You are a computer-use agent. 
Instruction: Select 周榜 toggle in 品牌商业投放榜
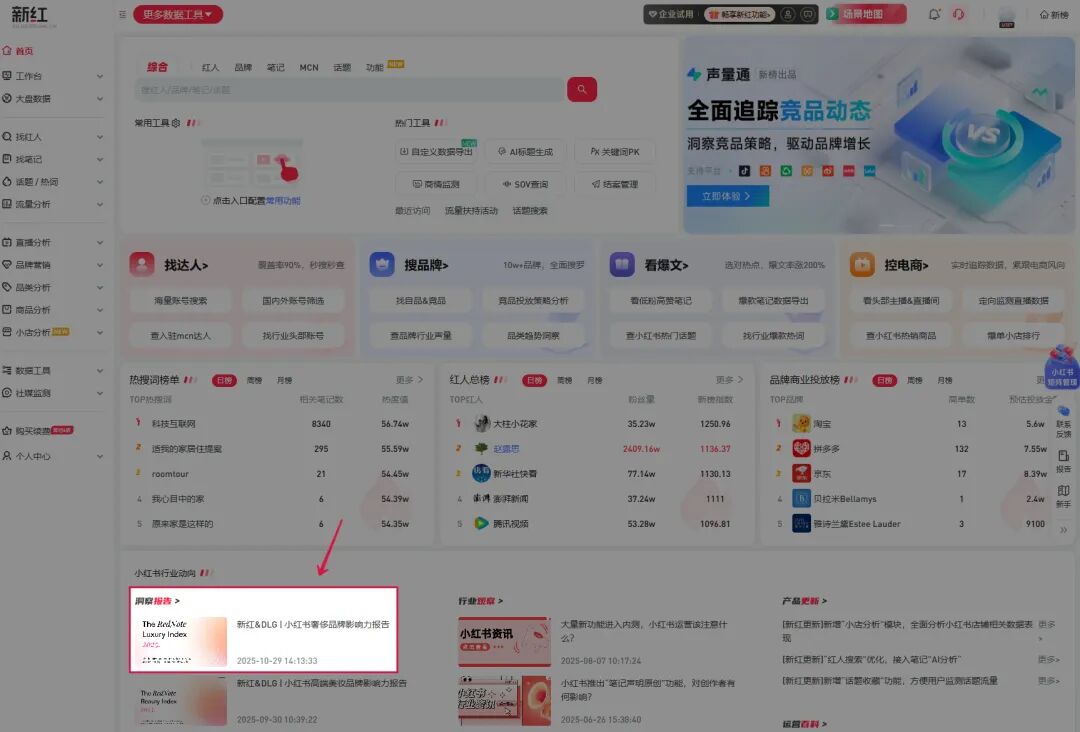(915, 380)
